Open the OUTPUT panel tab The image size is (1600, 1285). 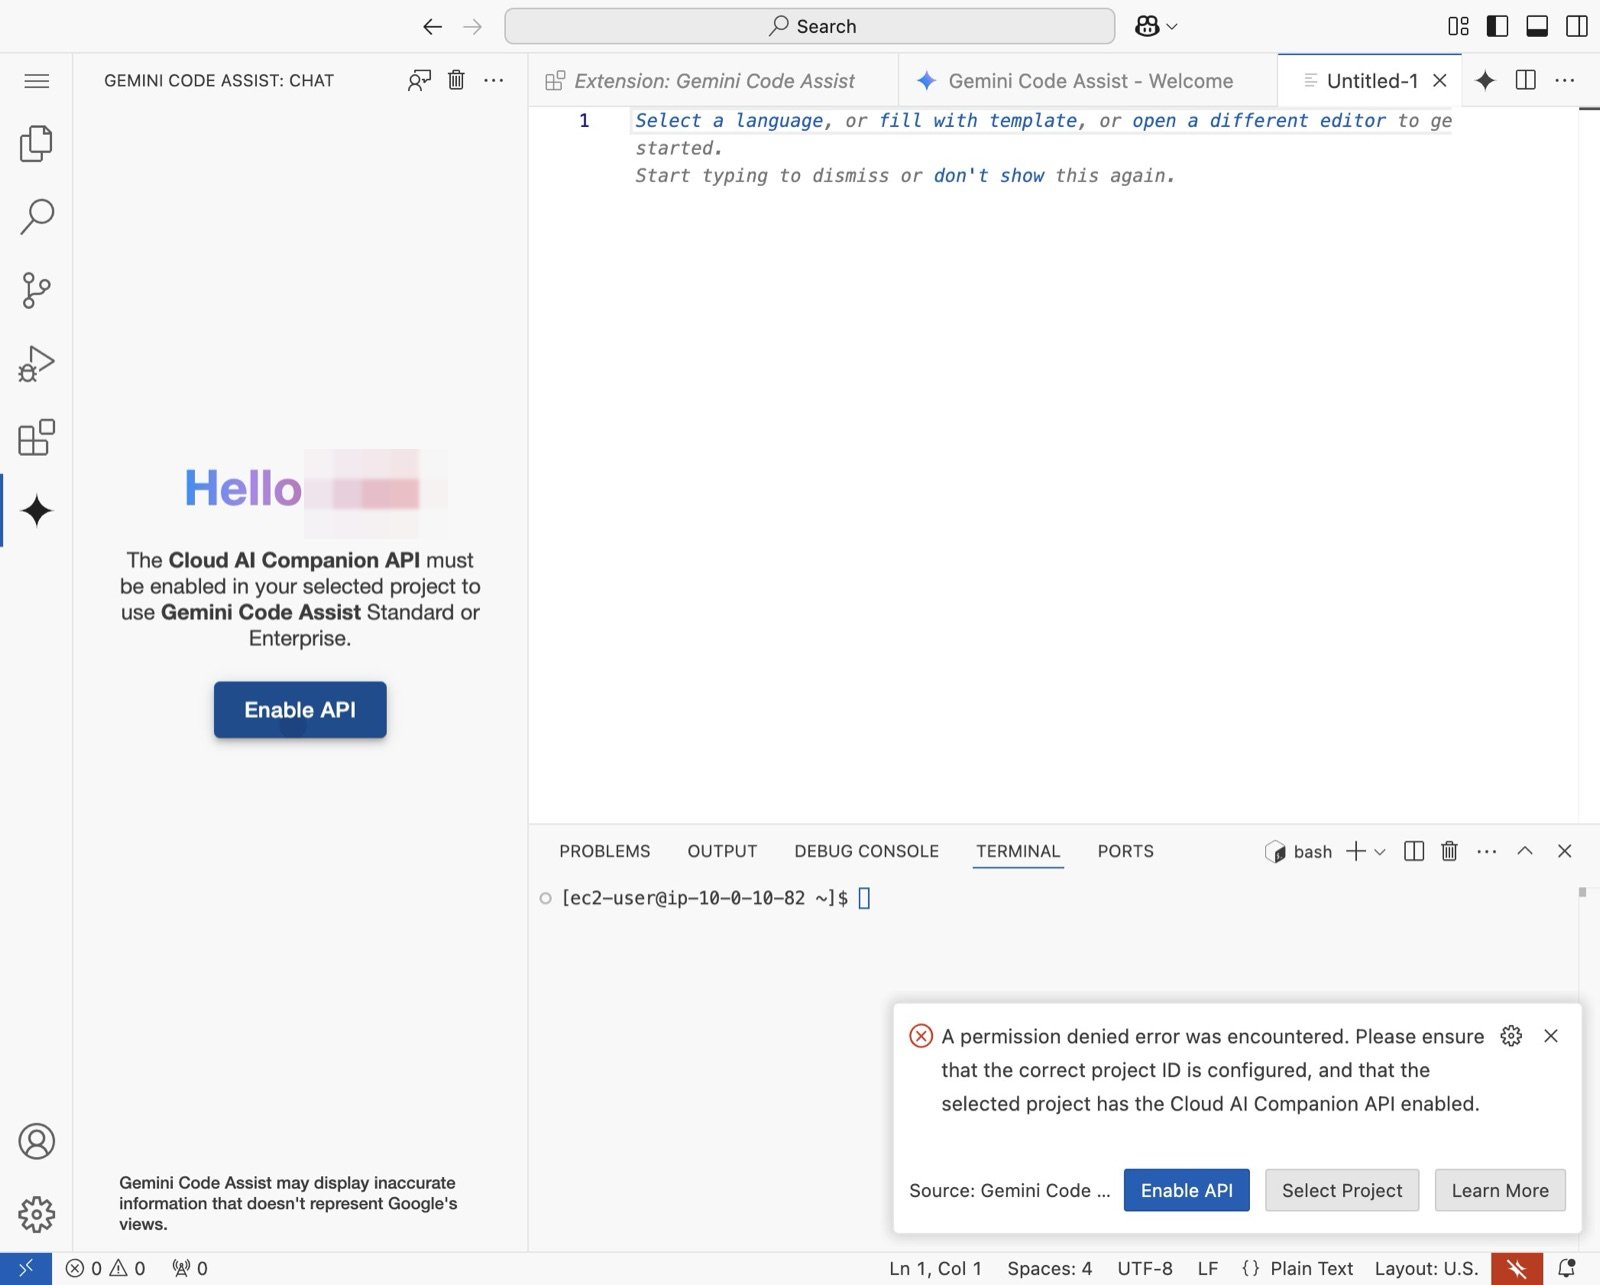[722, 851]
